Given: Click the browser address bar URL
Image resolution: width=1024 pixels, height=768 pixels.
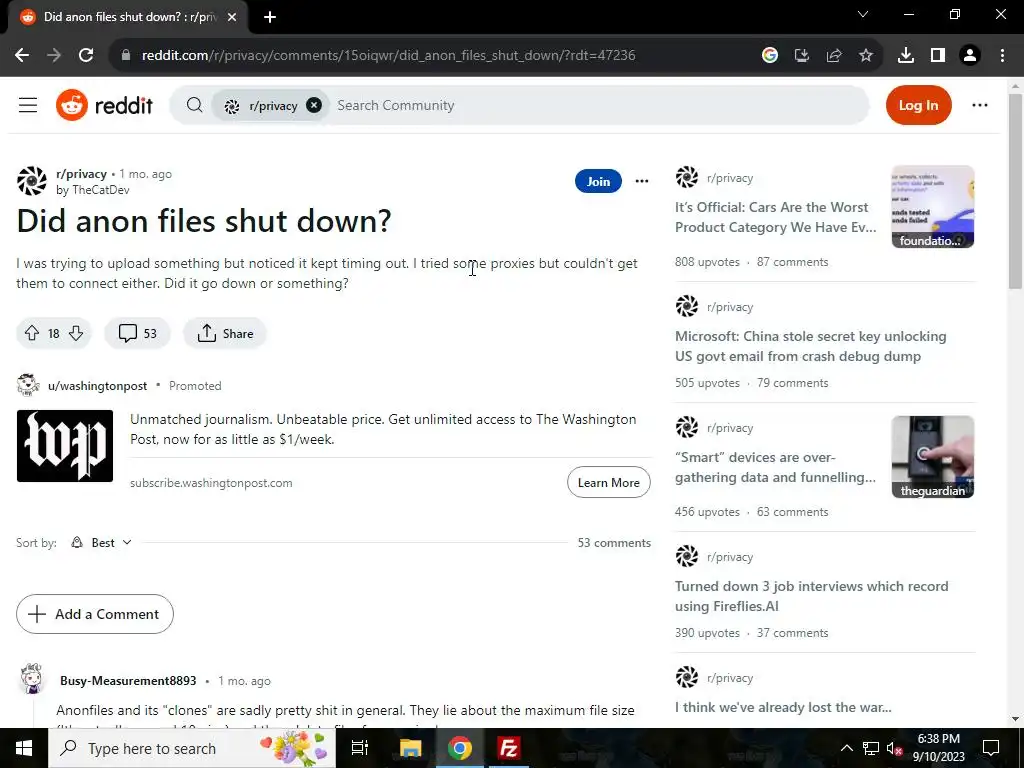Looking at the screenshot, I should [388, 56].
